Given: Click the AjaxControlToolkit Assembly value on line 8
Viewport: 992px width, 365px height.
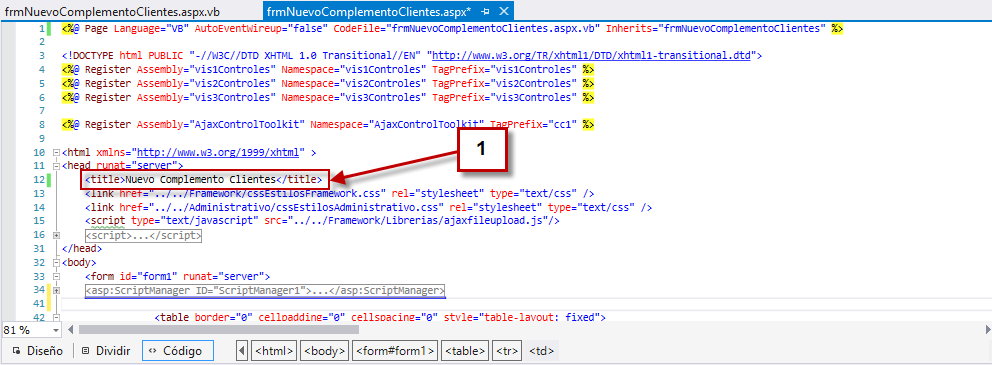Looking at the screenshot, I should pos(249,125).
